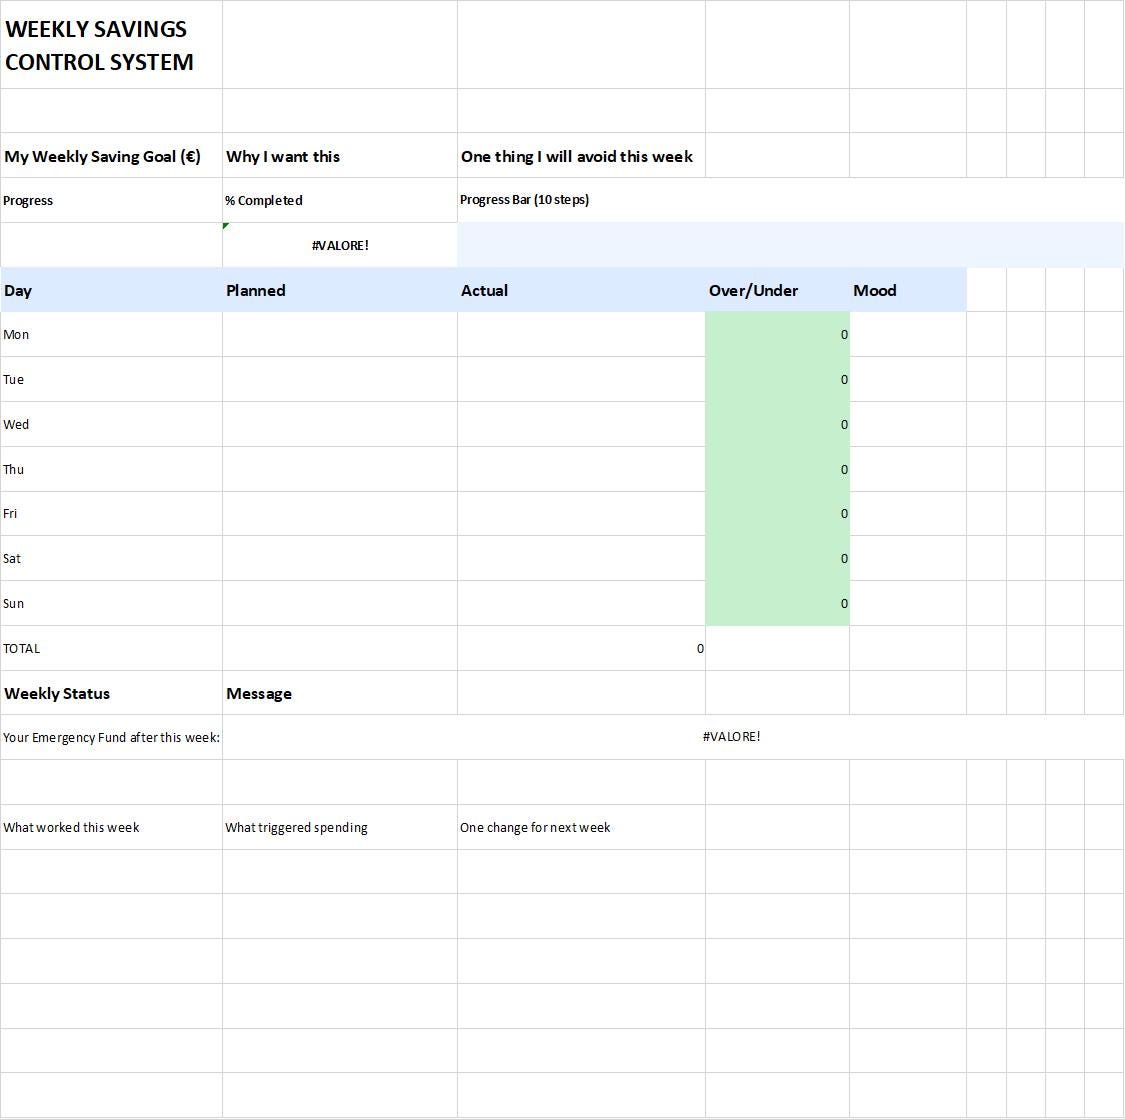Click Tue's Actual spending cell
This screenshot has height=1119, width=1125.
pyautogui.click(x=580, y=379)
